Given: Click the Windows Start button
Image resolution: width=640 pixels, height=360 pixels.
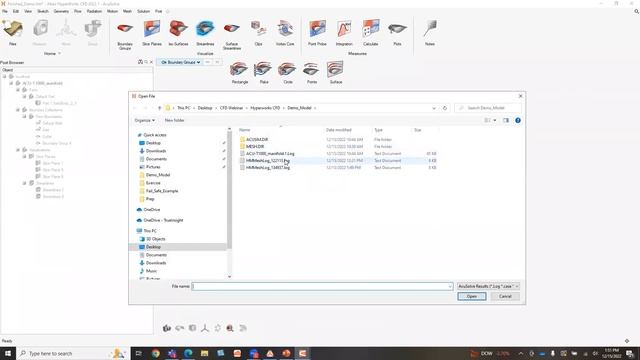Looking at the screenshot, I should [x=8, y=353].
